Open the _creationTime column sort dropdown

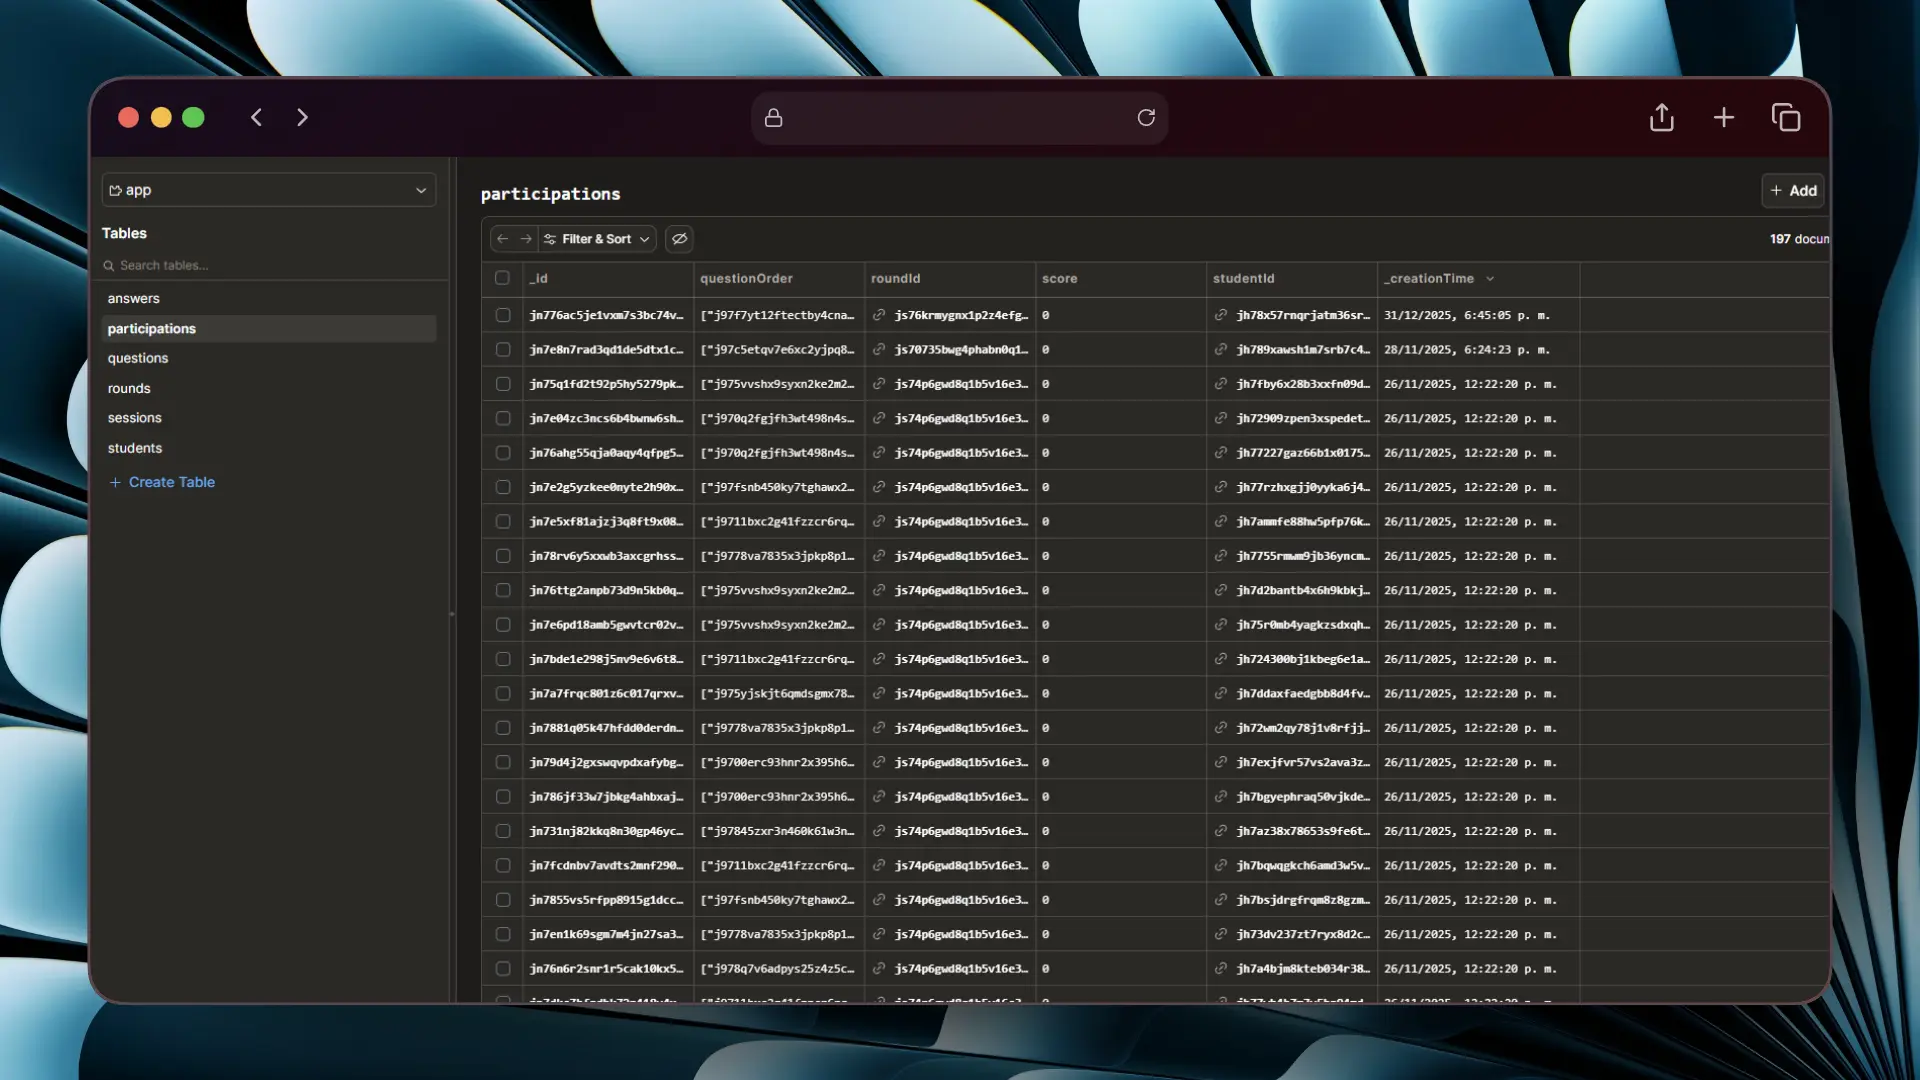tap(1490, 278)
